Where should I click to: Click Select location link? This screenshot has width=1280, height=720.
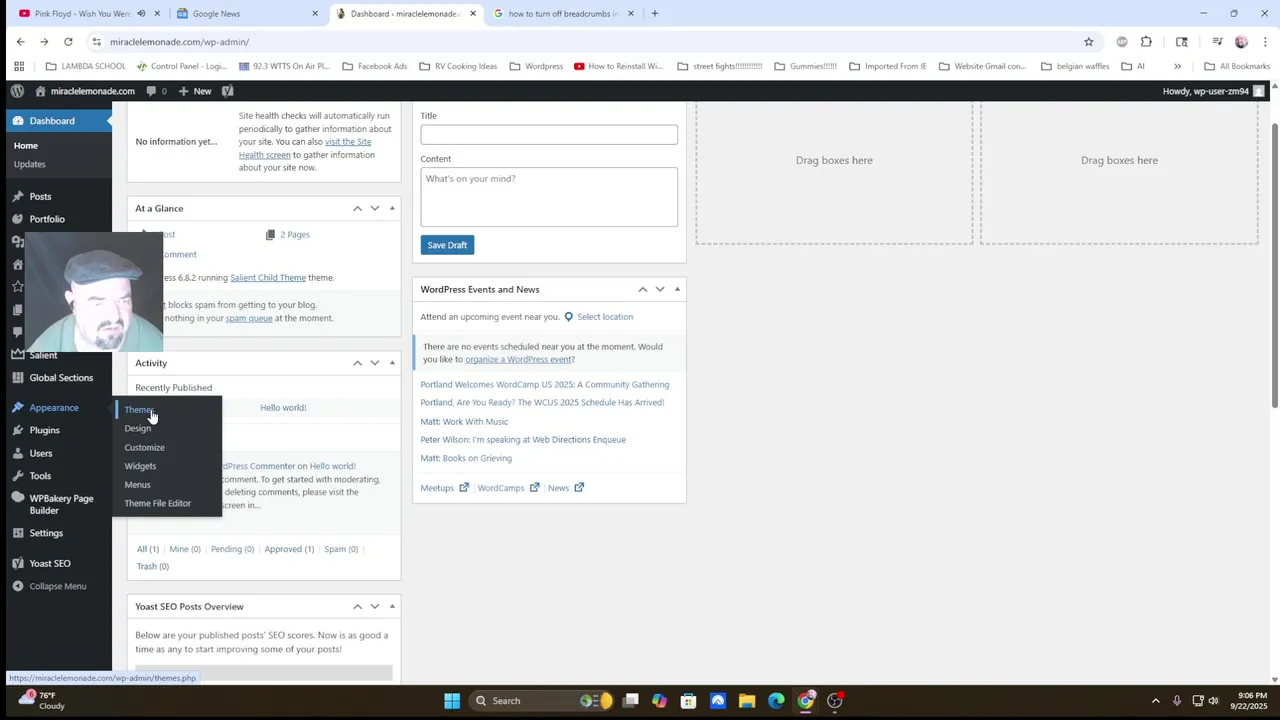pyautogui.click(x=604, y=317)
